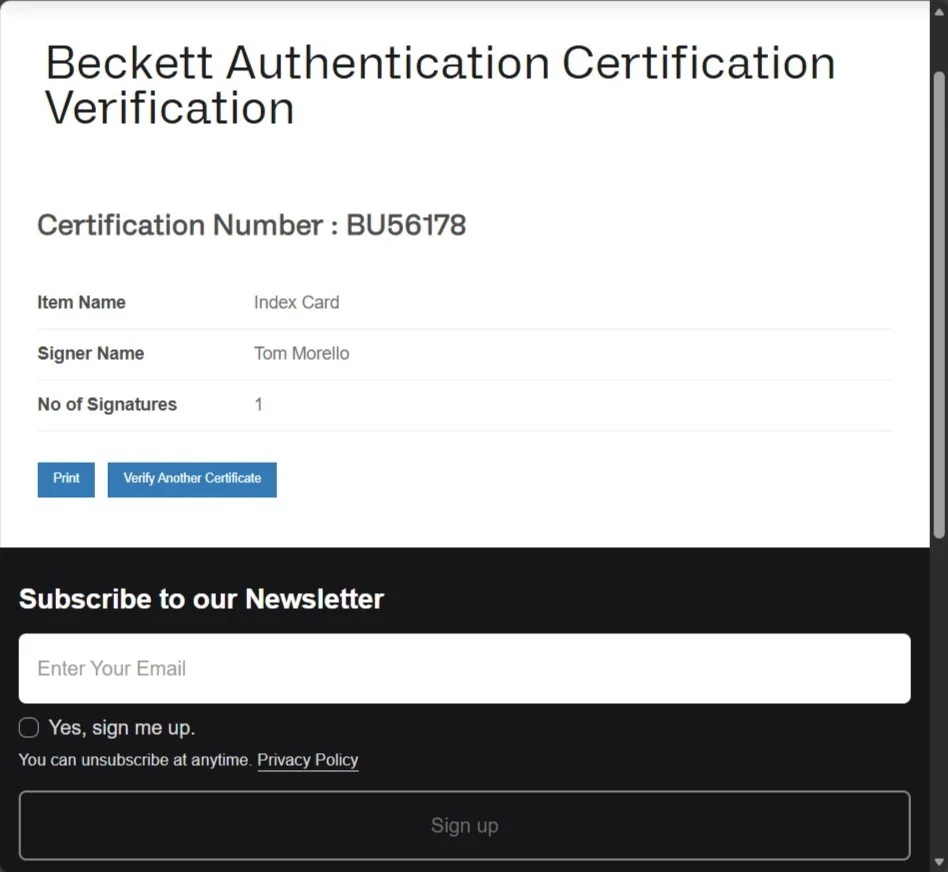Click the Beckett Authentication Certification Verification title
This screenshot has width=948, height=872.
pos(440,85)
